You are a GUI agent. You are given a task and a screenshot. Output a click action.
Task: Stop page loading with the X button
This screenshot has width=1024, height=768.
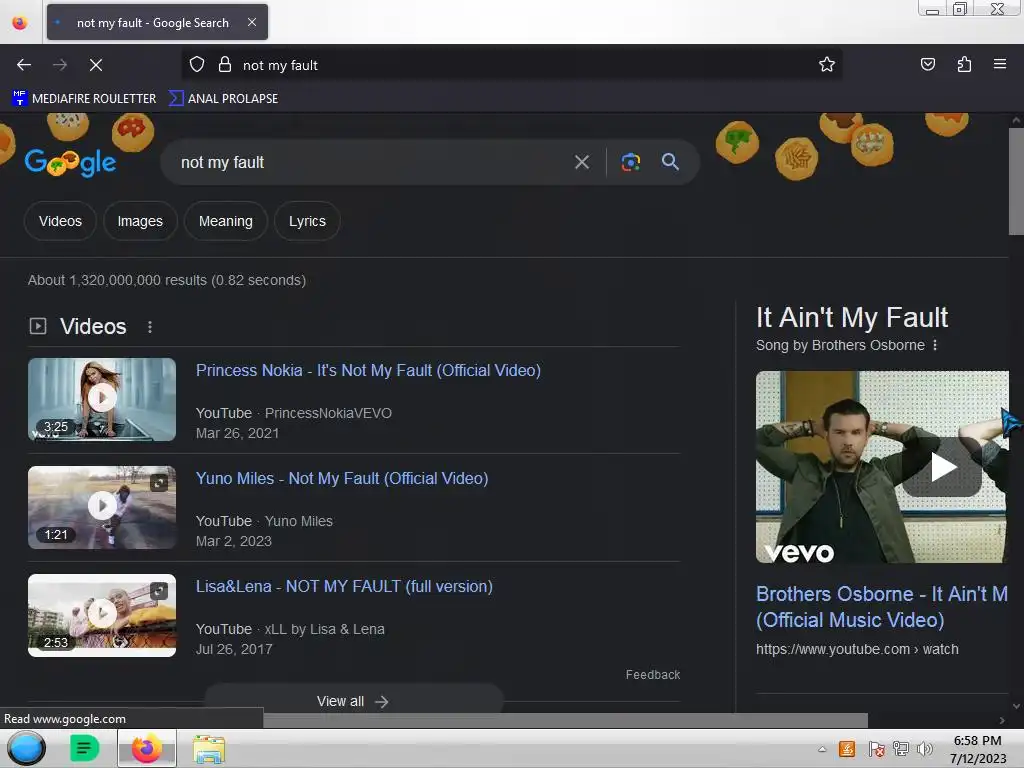coord(96,65)
